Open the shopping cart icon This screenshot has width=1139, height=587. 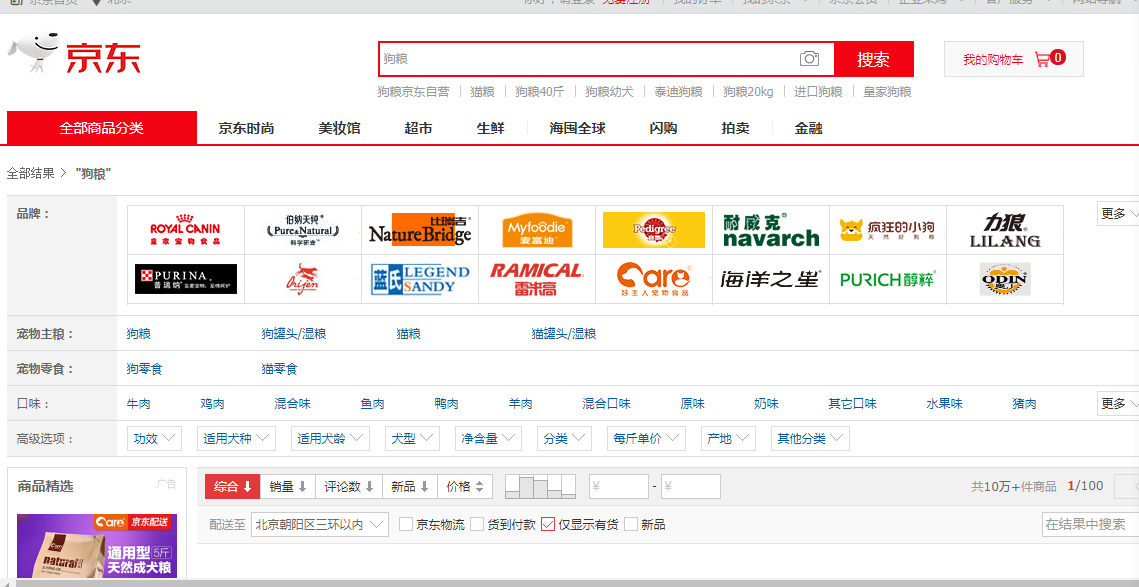1042,59
